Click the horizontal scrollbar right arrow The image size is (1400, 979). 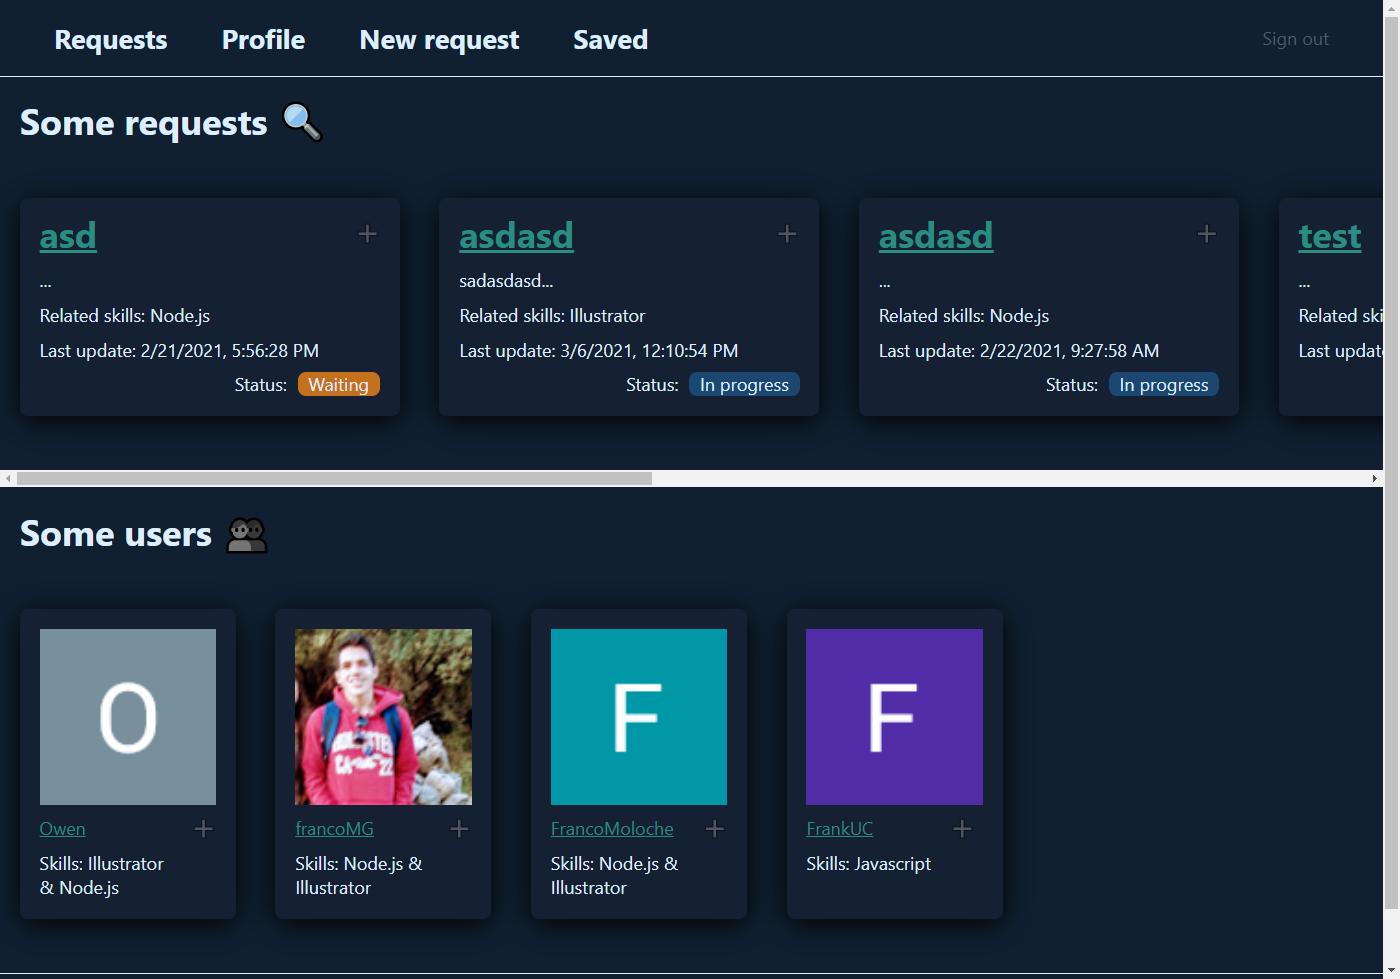tap(1374, 479)
